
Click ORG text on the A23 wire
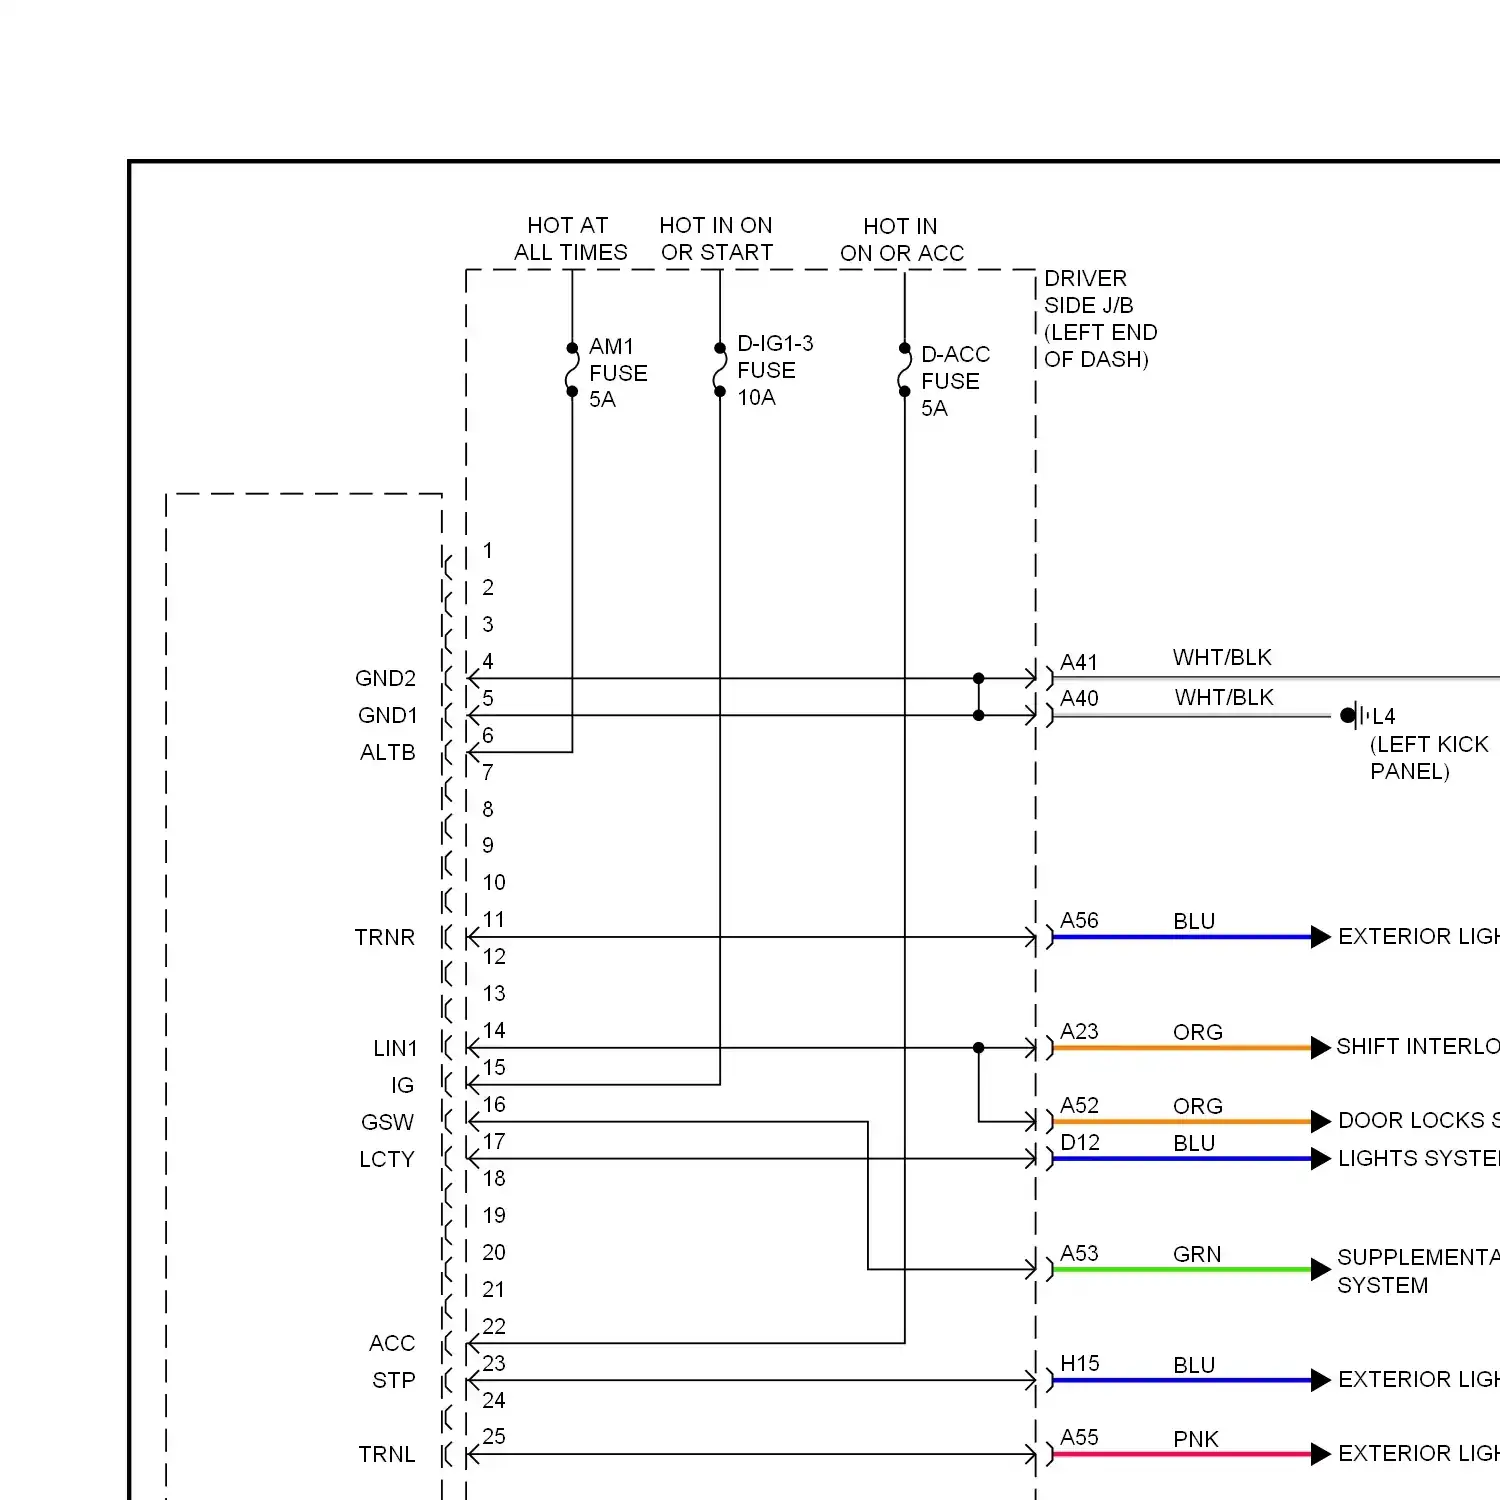pyautogui.click(x=1198, y=1032)
